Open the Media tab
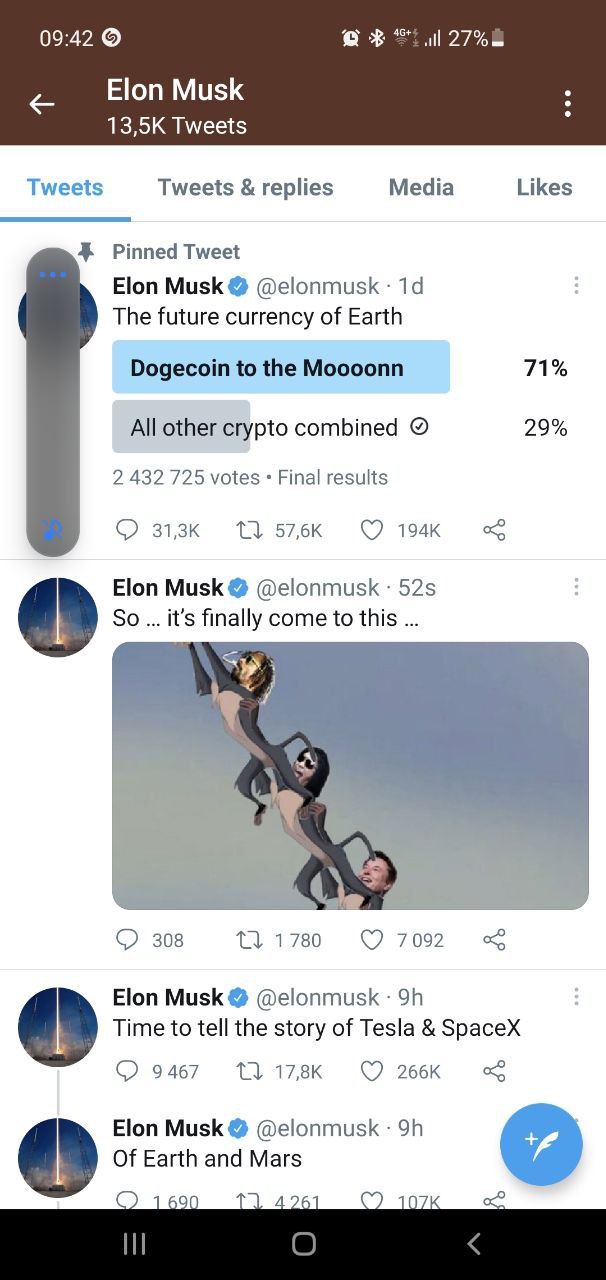This screenshot has height=1280, width=606. pos(421,187)
